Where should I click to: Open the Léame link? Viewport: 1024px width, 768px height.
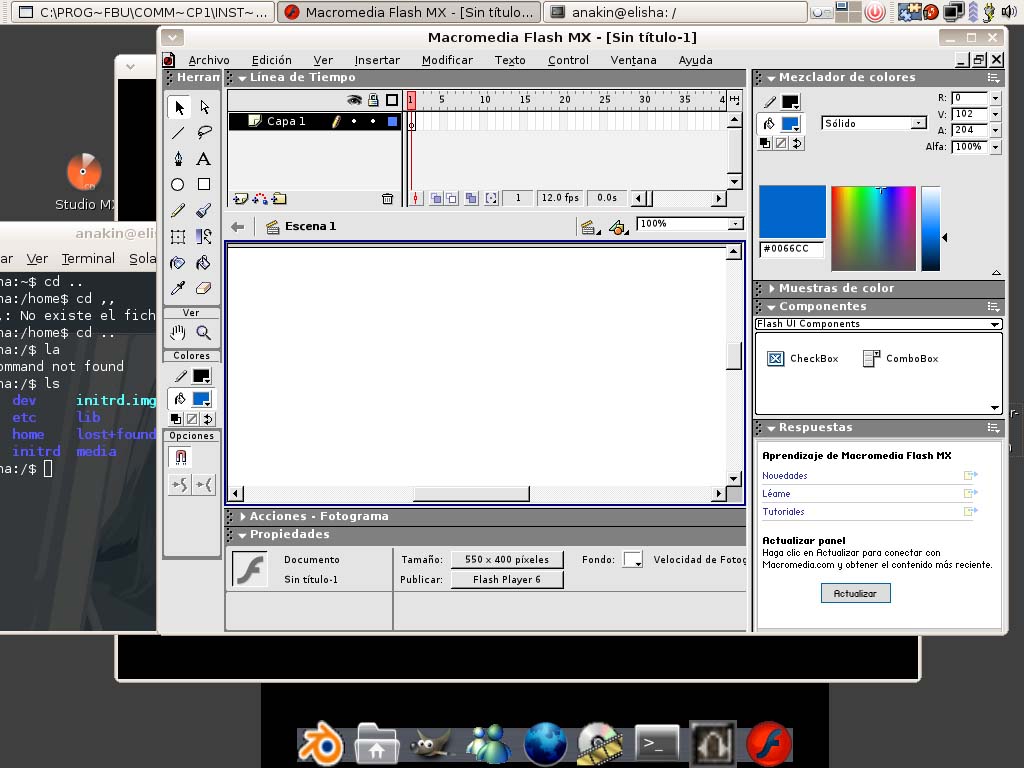(776, 494)
